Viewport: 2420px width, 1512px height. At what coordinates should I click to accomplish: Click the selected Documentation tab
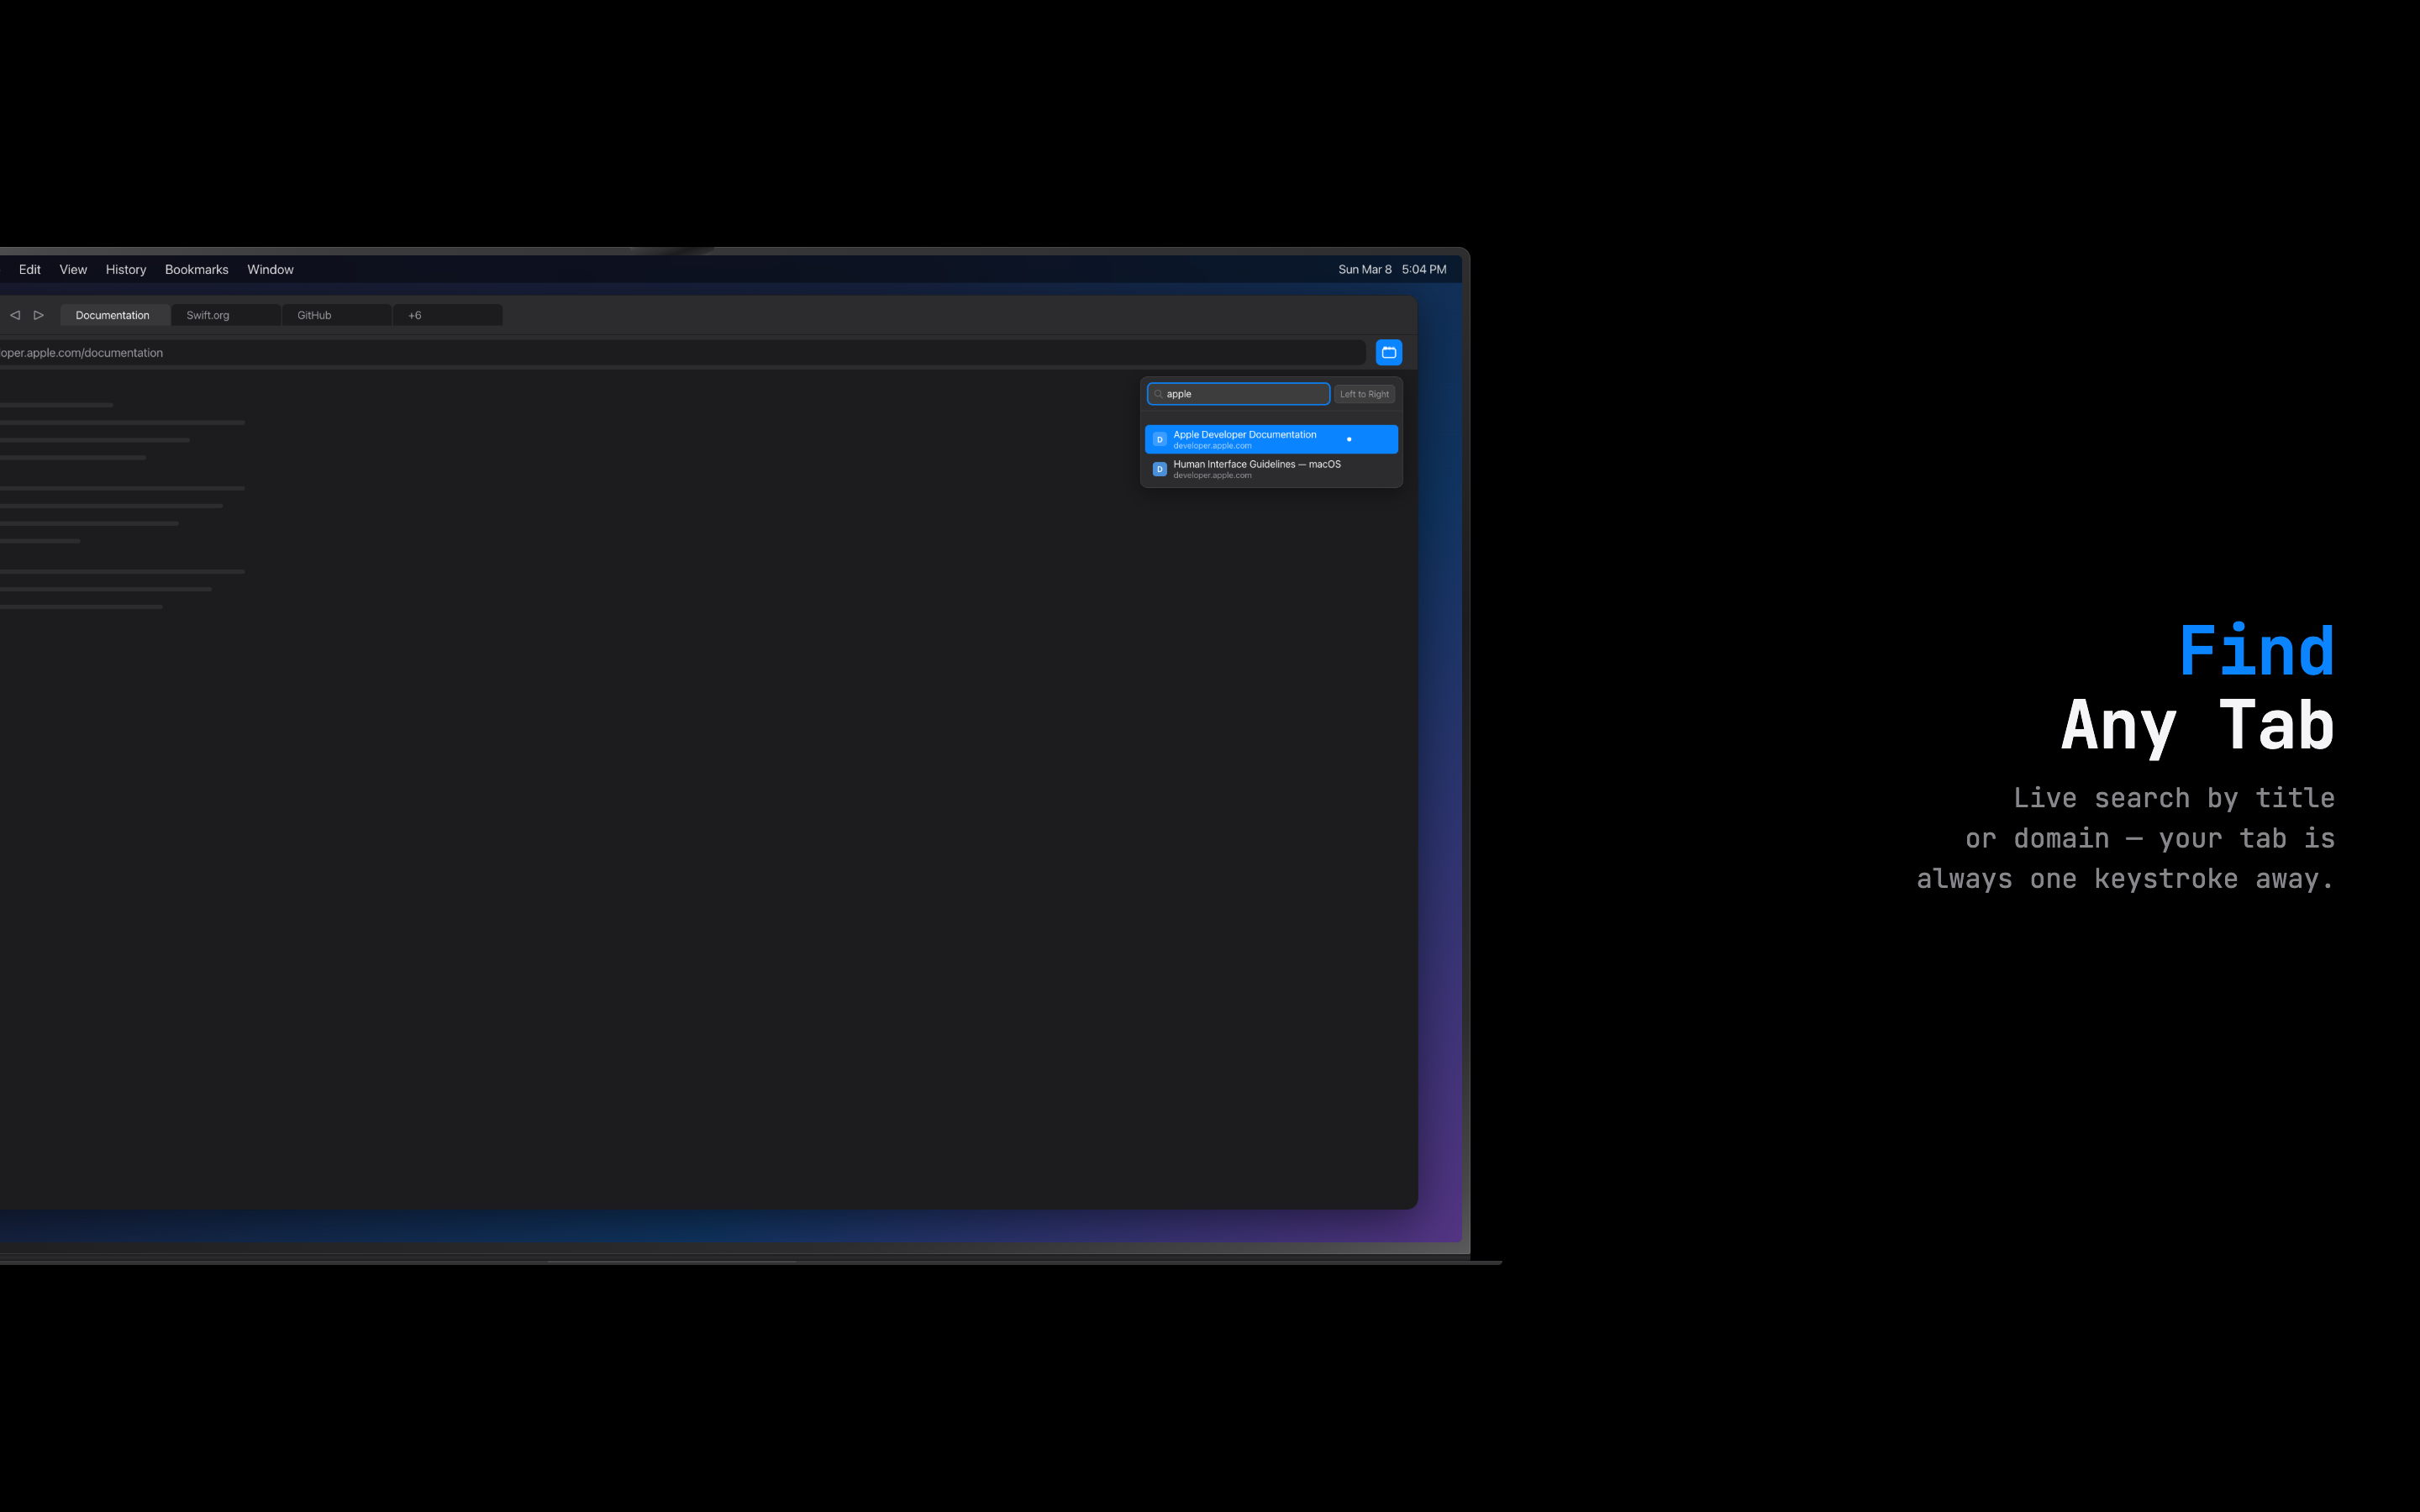(114, 314)
